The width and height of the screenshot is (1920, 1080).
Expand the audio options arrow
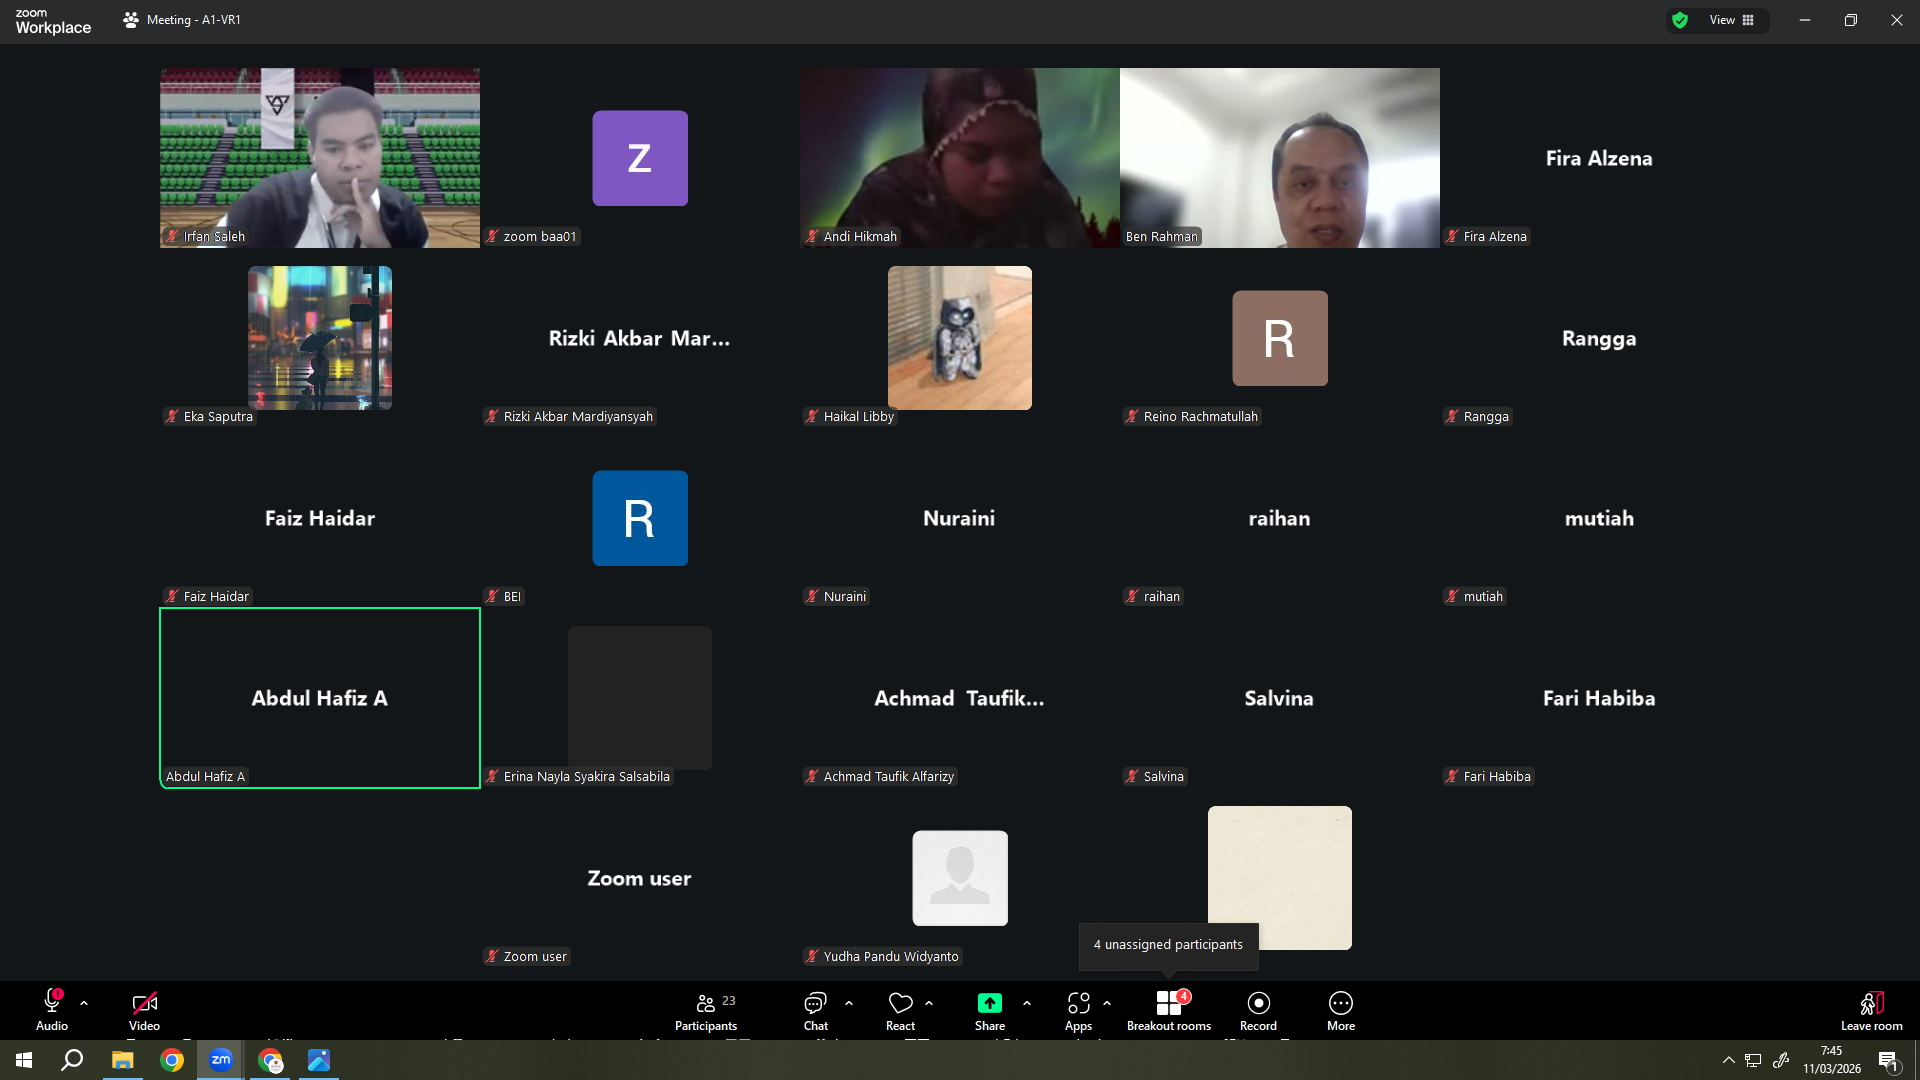click(x=84, y=1003)
